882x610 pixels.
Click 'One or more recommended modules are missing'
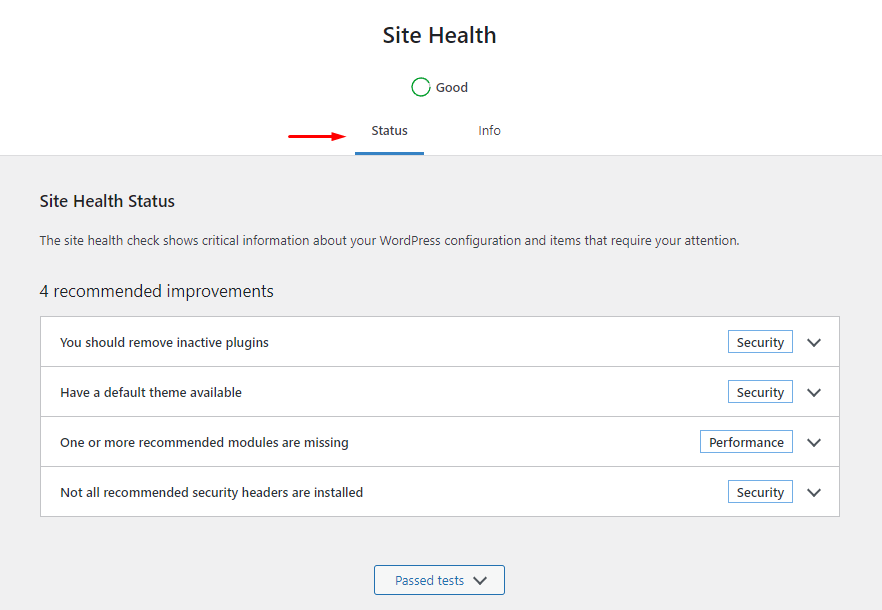(204, 442)
